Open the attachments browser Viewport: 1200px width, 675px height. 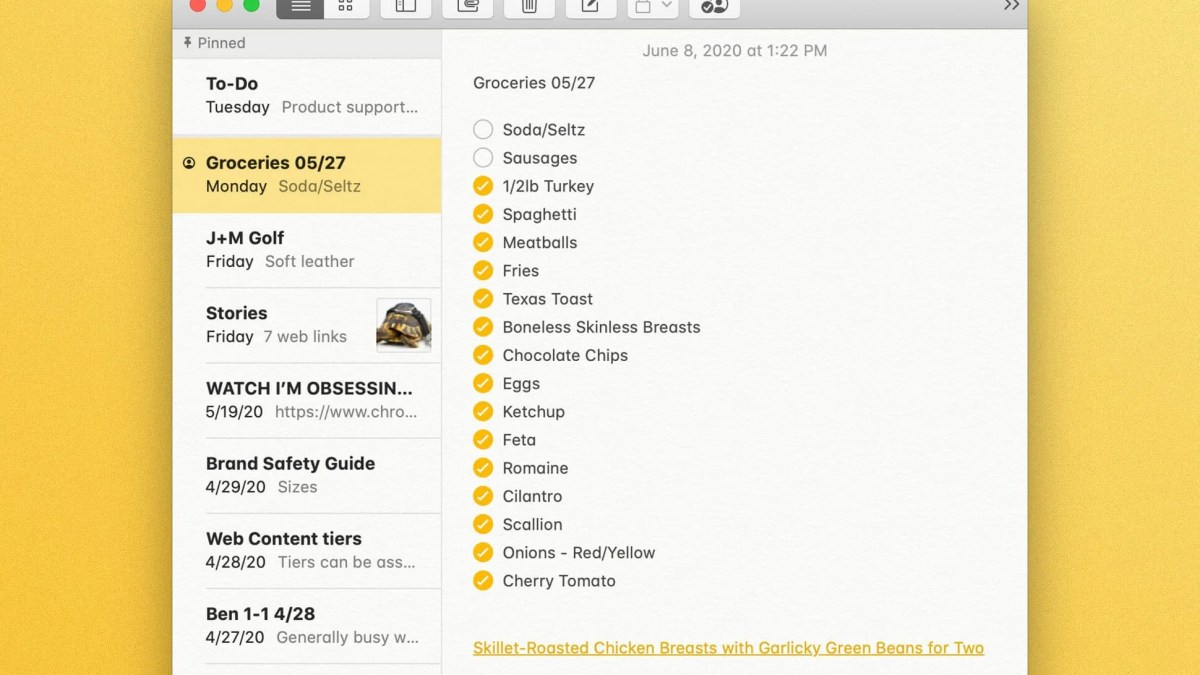(x=467, y=7)
